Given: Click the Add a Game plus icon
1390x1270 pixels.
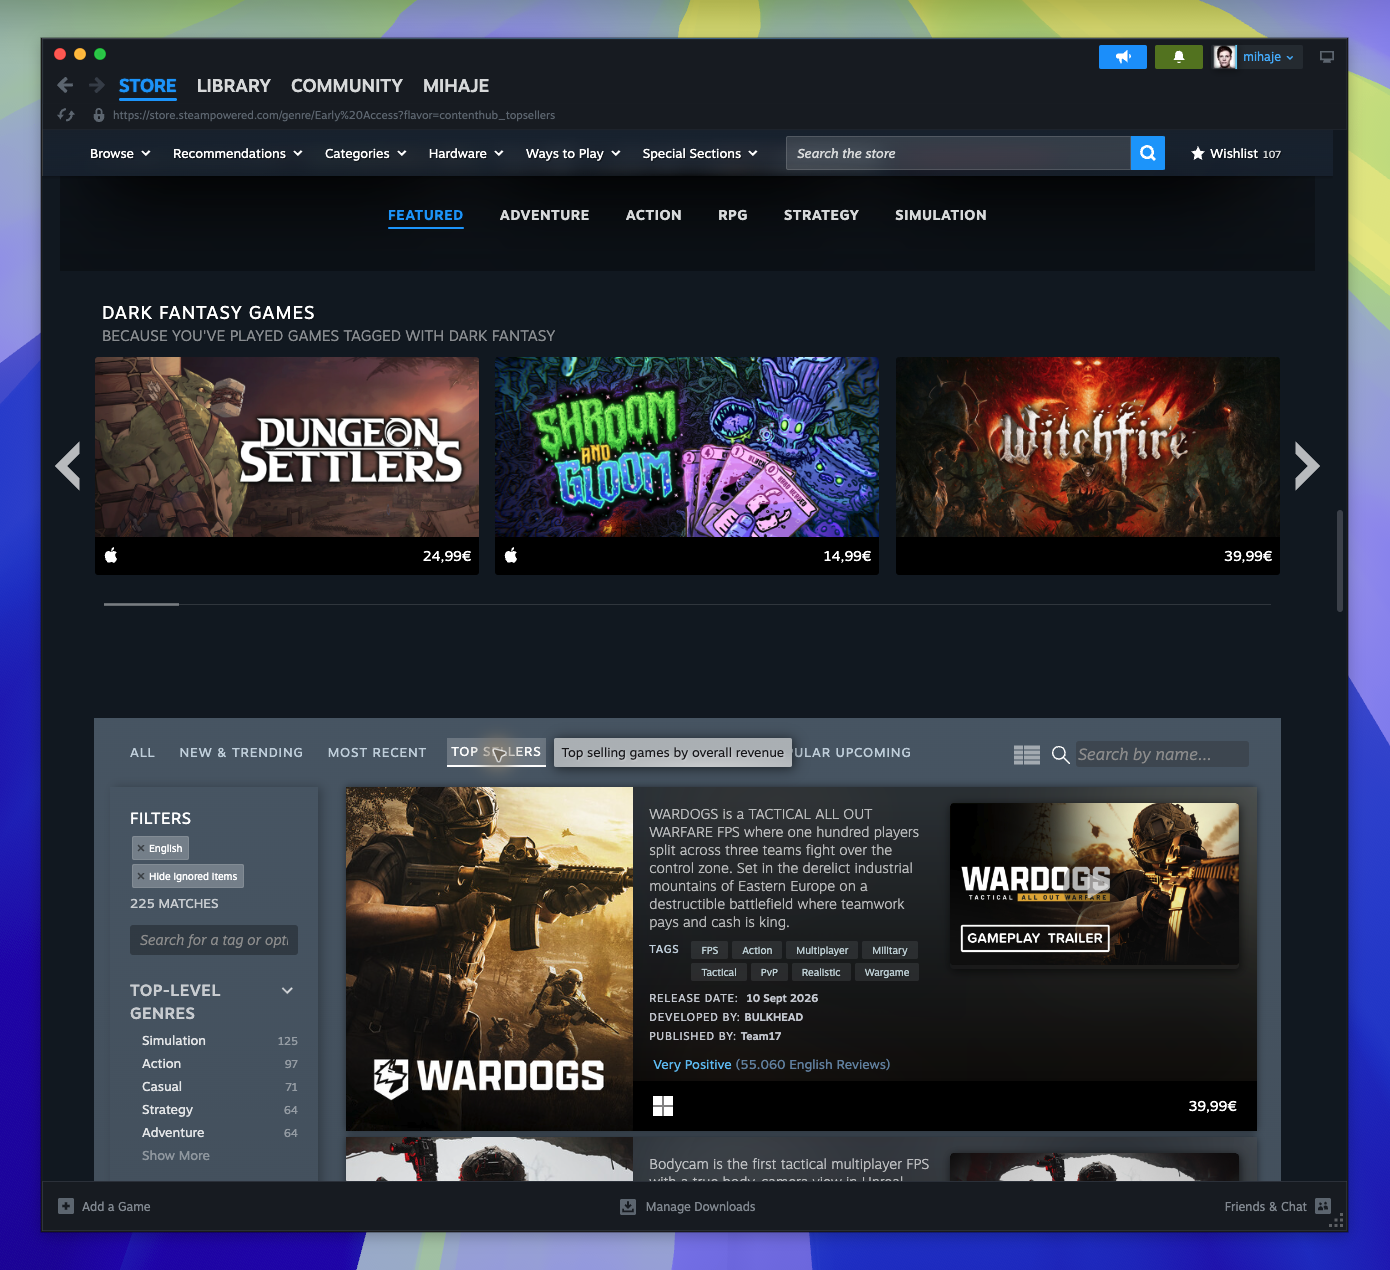Looking at the screenshot, I should [x=66, y=1206].
